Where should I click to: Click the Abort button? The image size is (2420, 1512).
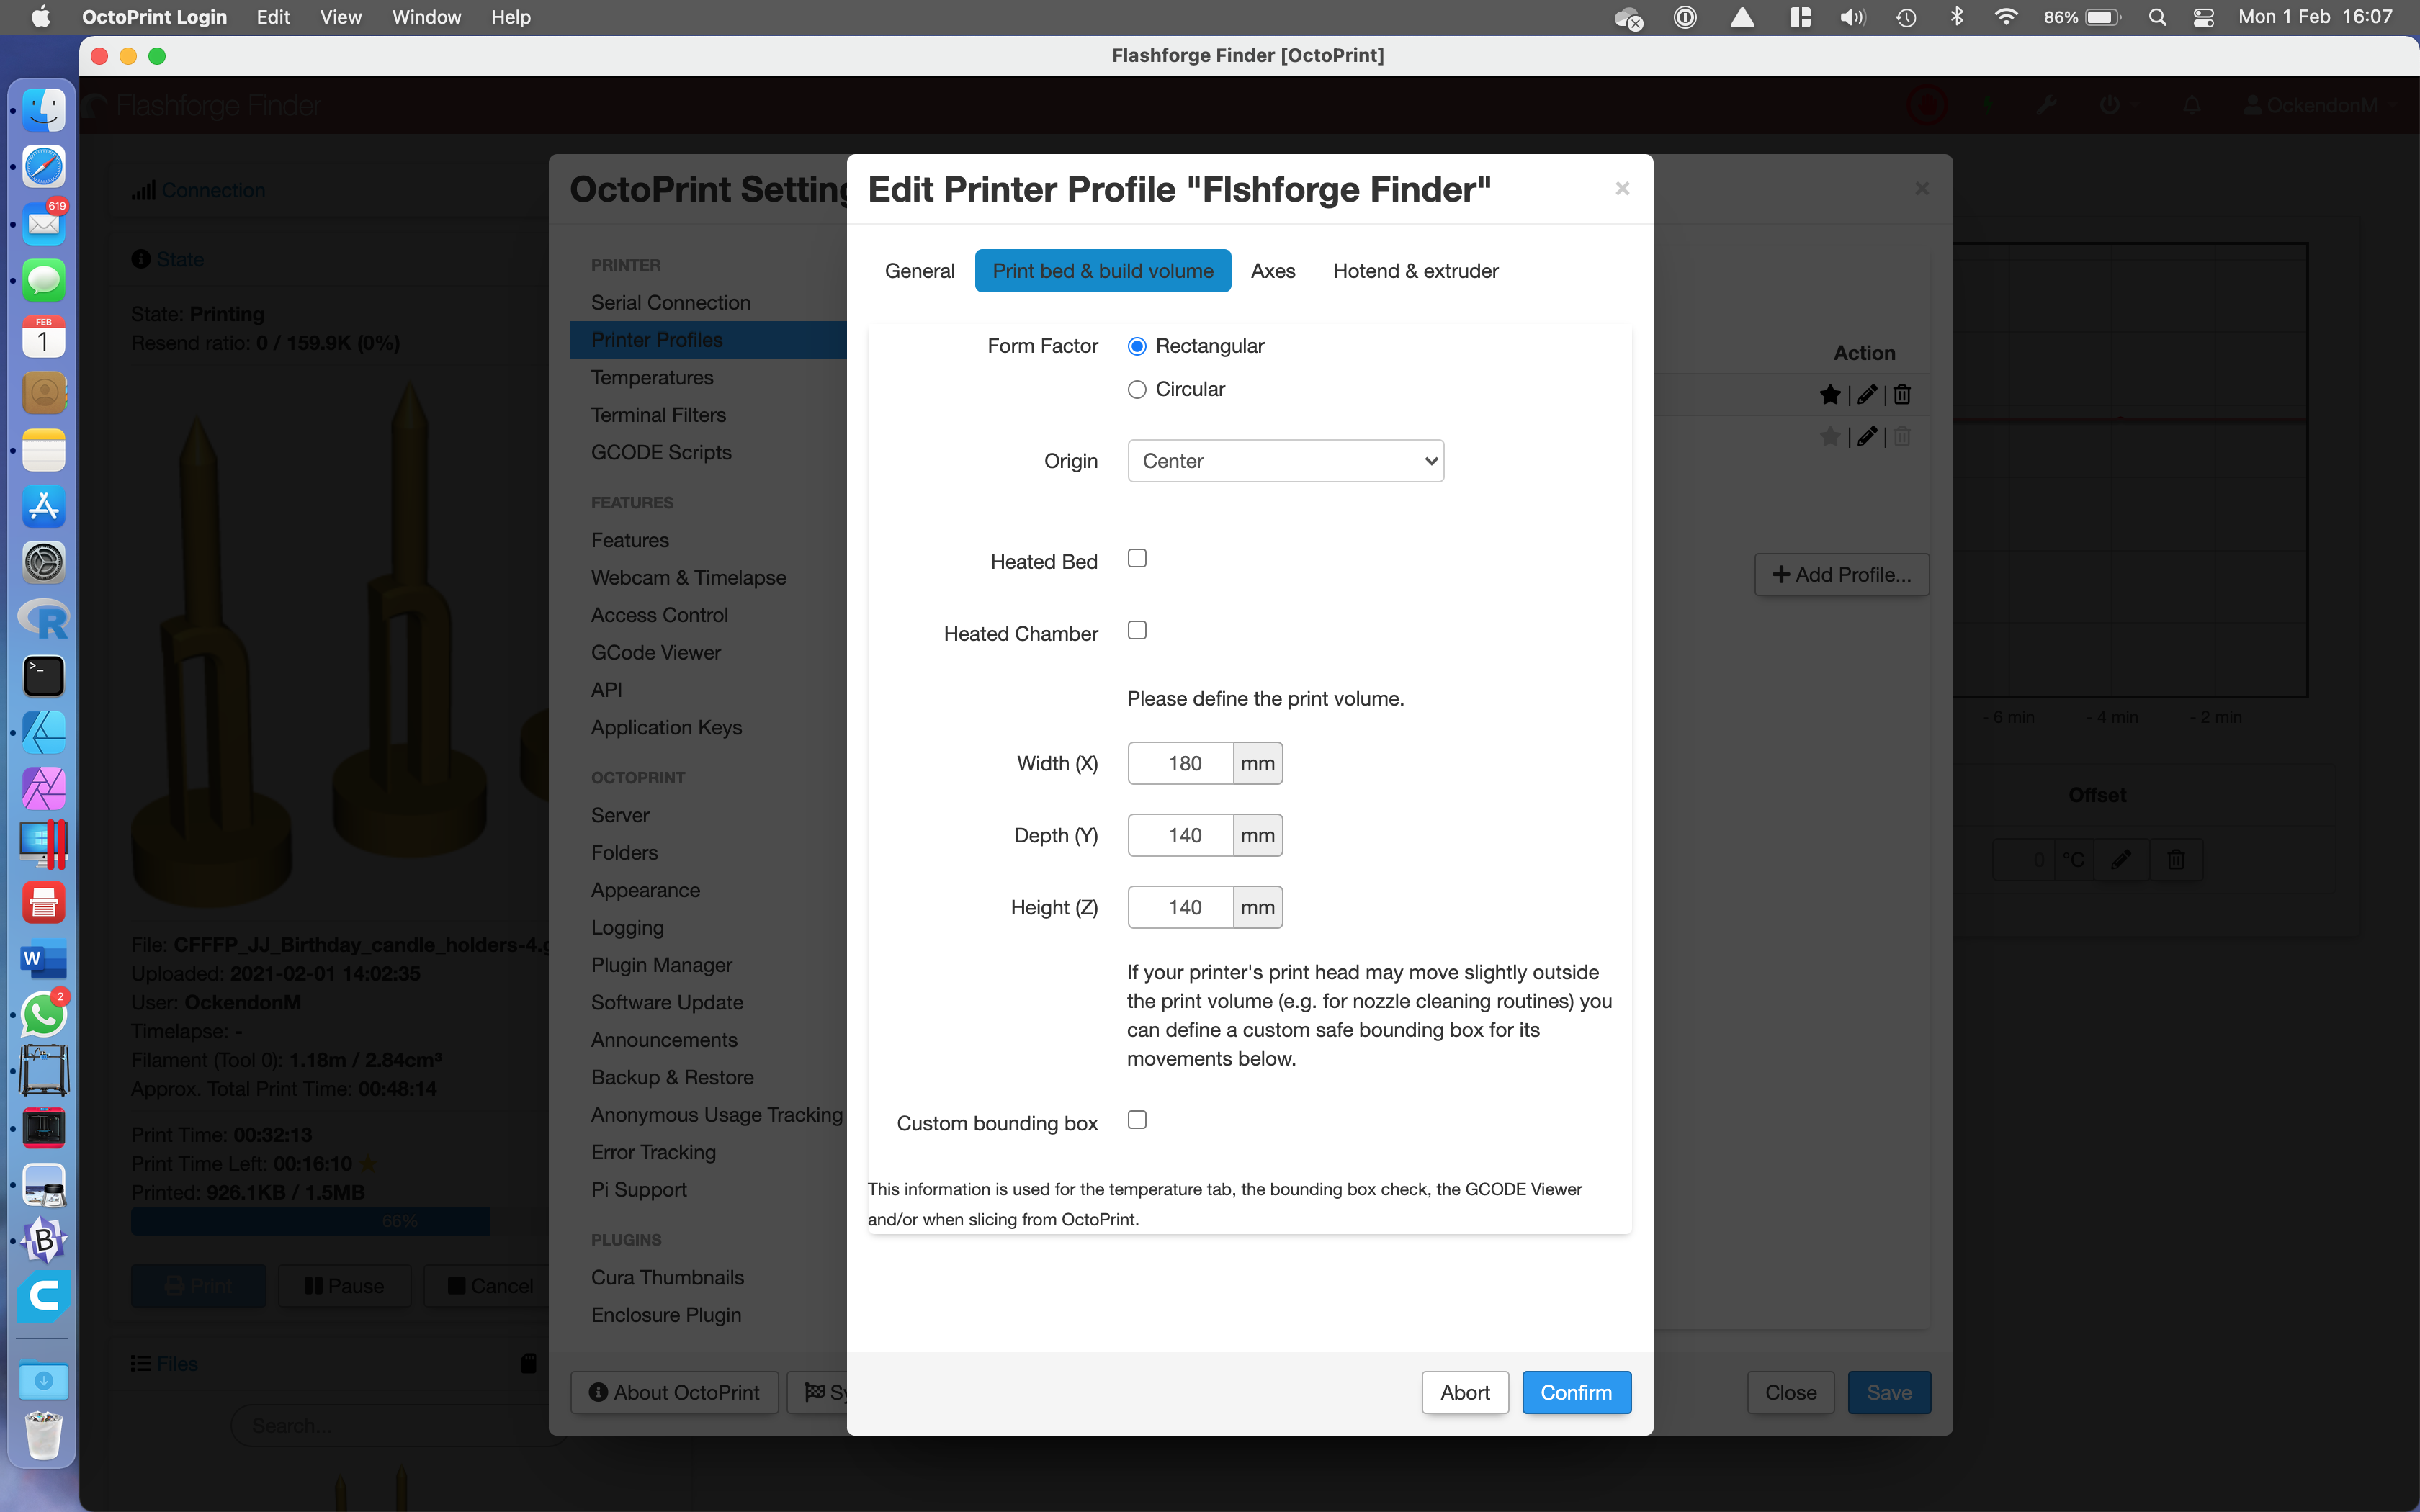coord(1465,1392)
